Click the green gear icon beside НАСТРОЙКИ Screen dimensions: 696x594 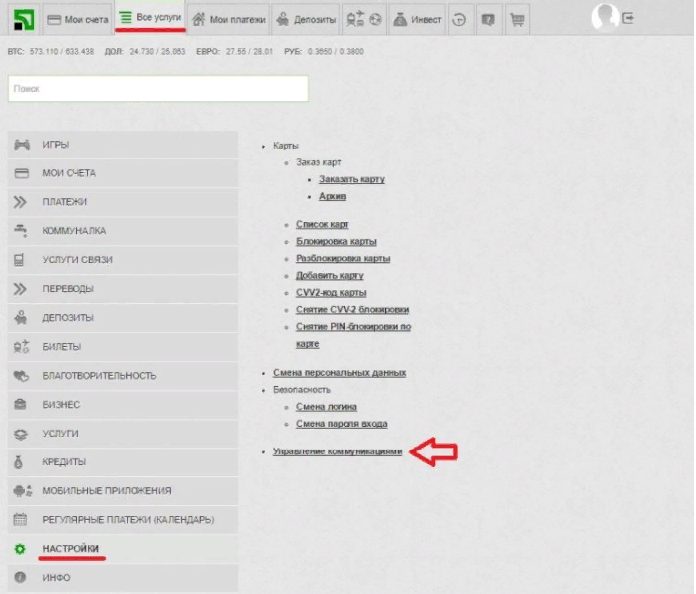[20, 549]
